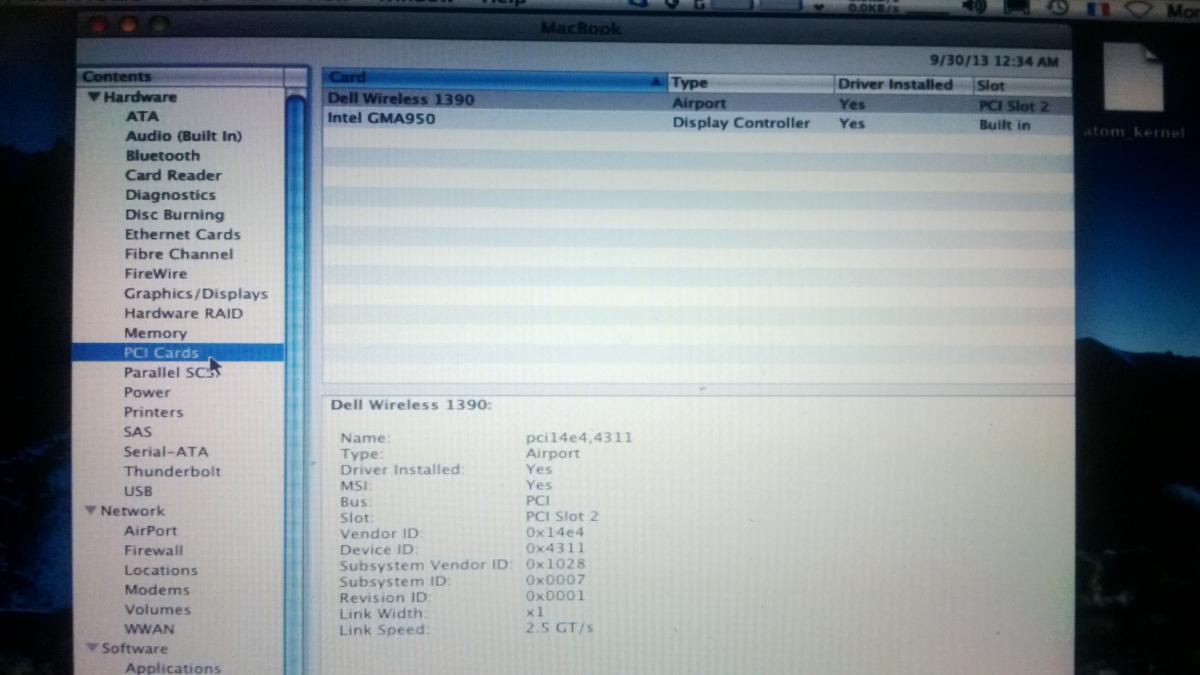
Task: Click the Name value pci14e4,4311
Action: coord(579,437)
